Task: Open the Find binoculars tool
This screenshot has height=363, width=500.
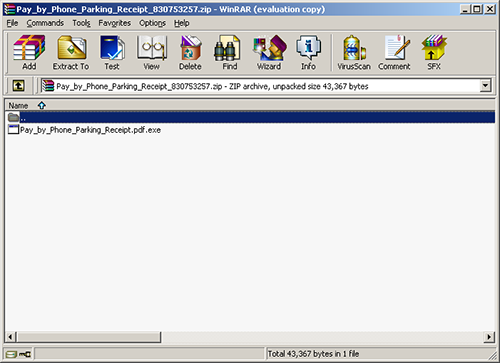Action: (229, 53)
